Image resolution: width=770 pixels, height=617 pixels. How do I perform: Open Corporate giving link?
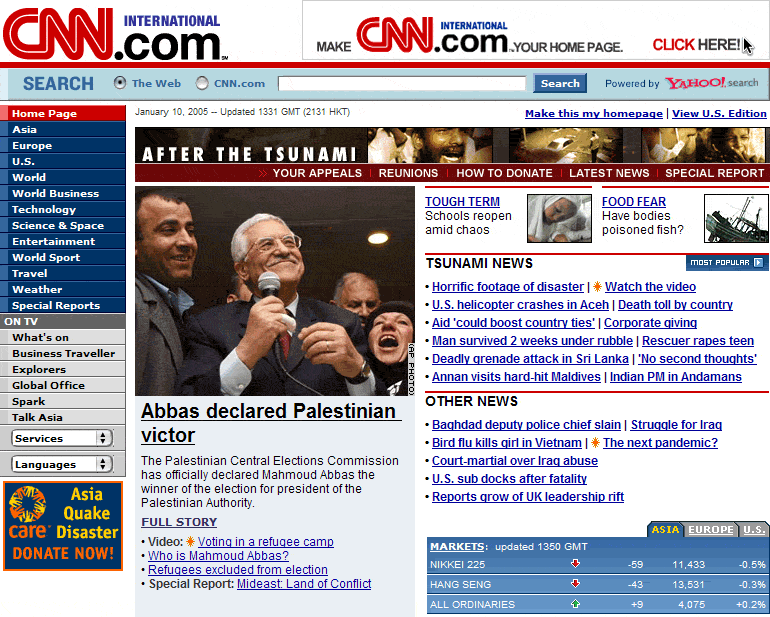point(650,323)
